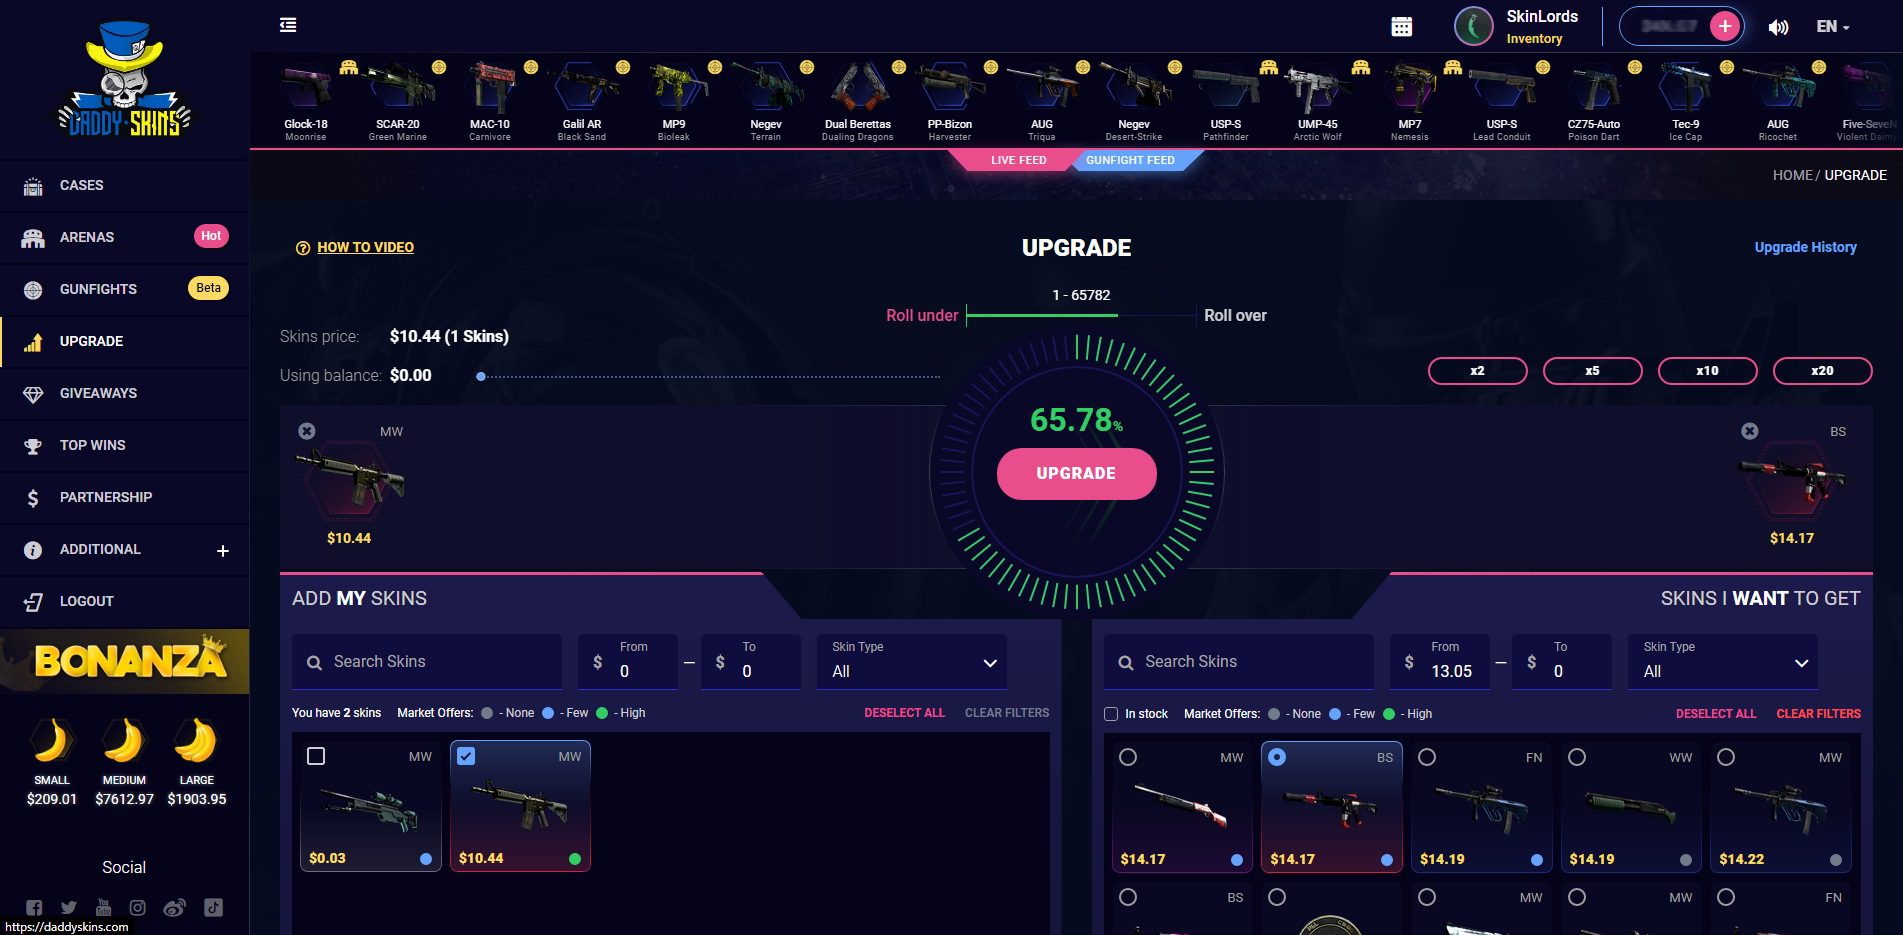Open the Facebook social icon
The height and width of the screenshot is (935, 1903).
click(x=34, y=908)
